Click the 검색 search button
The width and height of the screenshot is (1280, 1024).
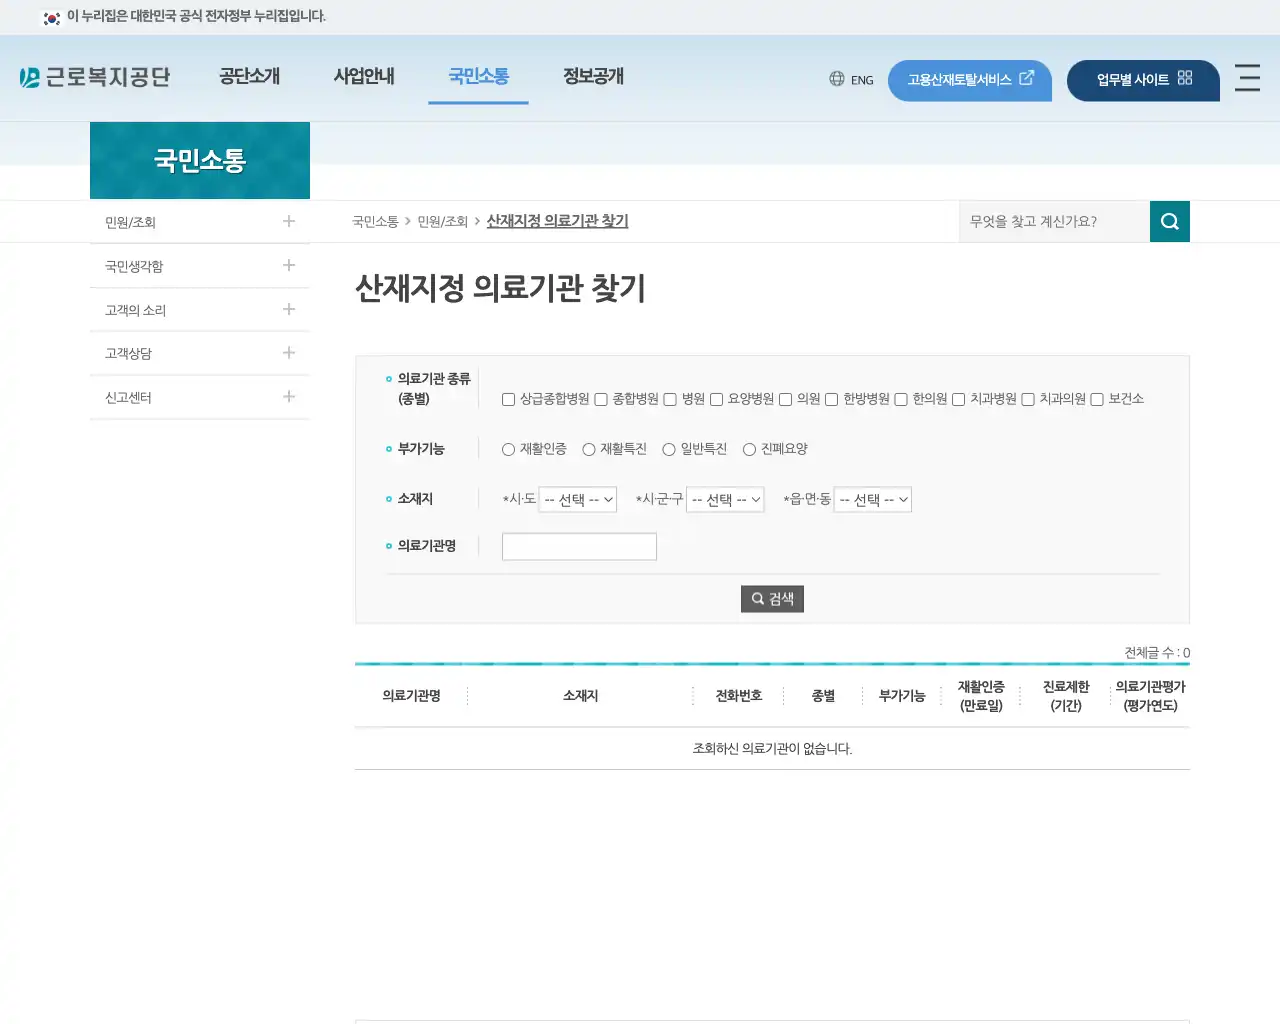click(x=772, y=598)
